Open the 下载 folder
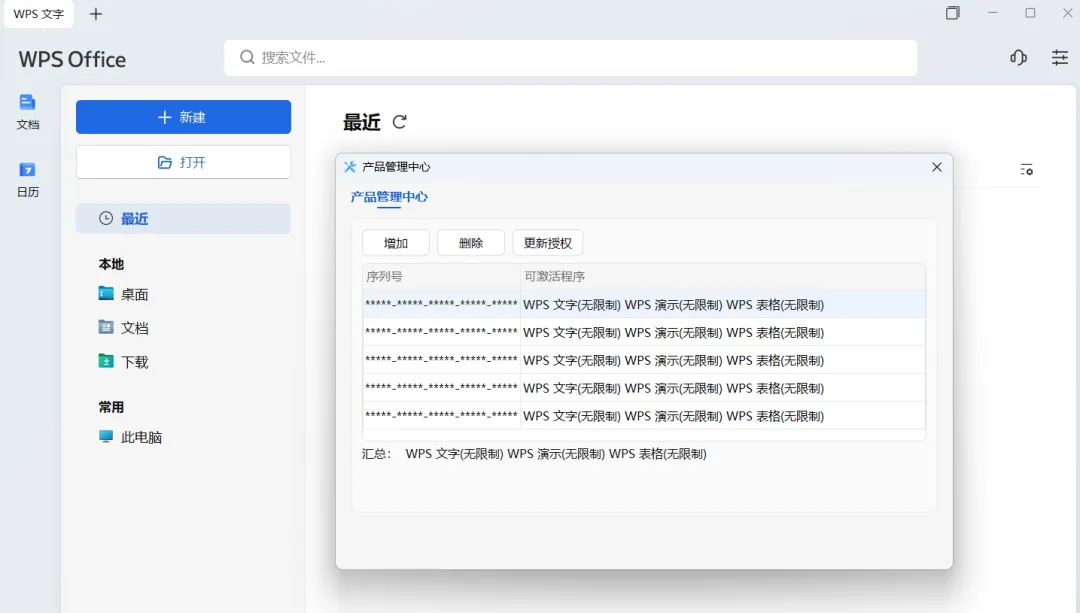The width and height of the screenshot is (1080, 613). click(x=123, y=362)
